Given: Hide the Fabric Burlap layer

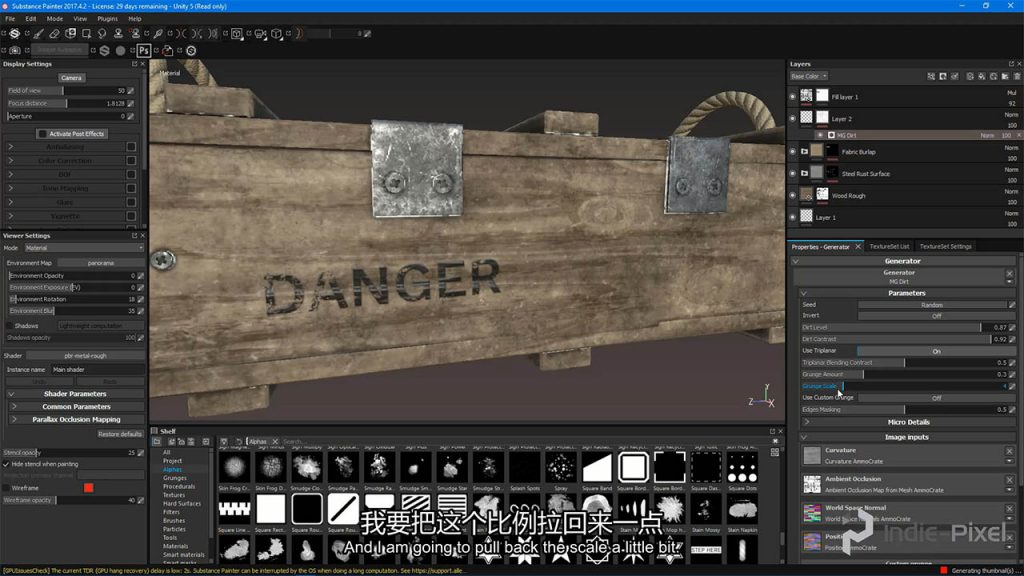Looking at the screenshot, I should pos(793,152).
